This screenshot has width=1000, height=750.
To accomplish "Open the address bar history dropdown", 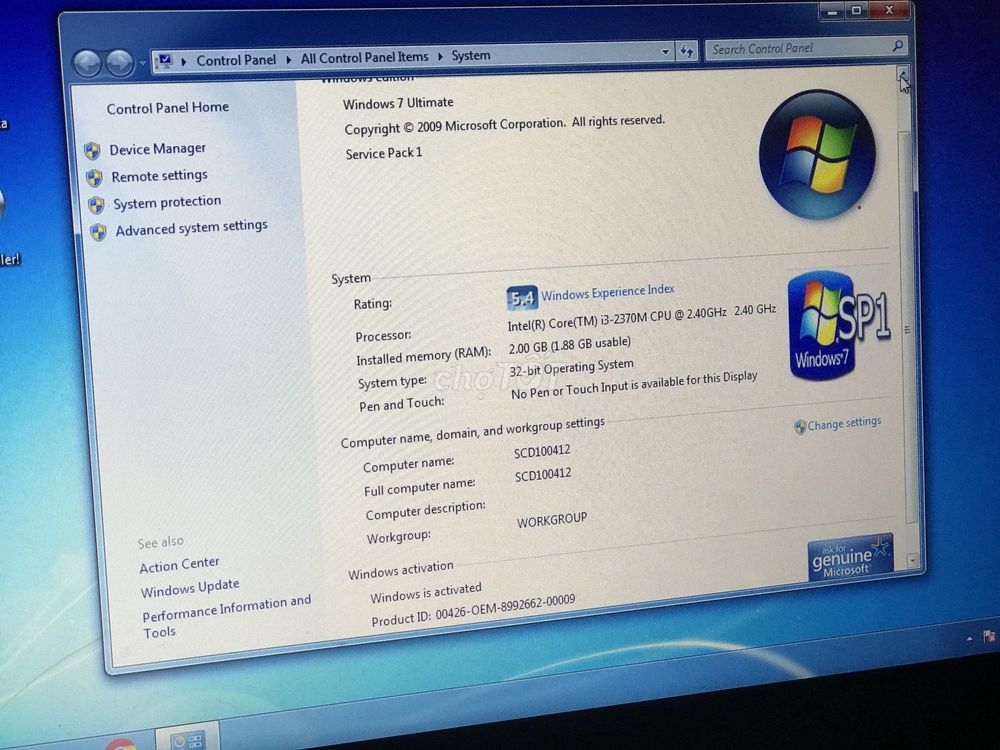I will [x=665, y=51].
